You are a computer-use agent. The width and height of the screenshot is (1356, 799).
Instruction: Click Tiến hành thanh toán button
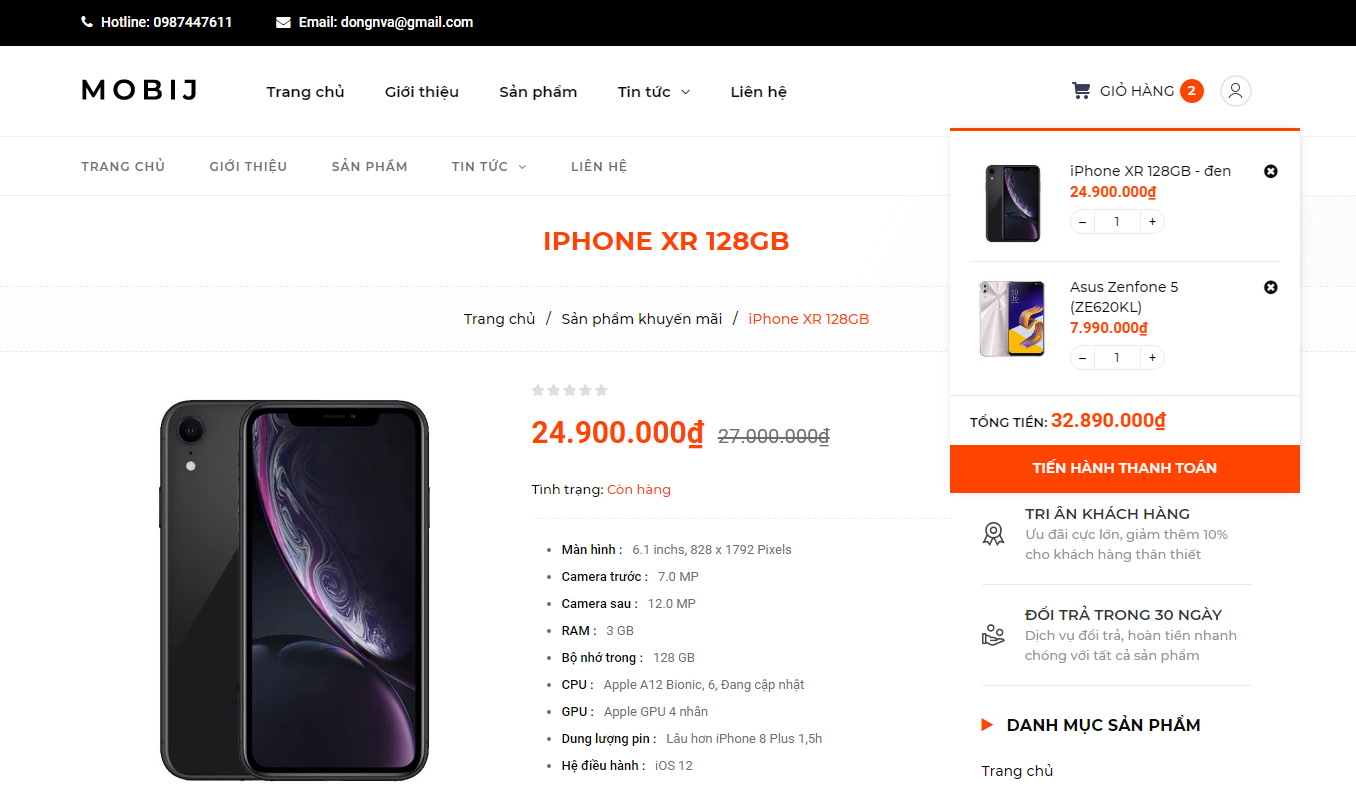1124,469
